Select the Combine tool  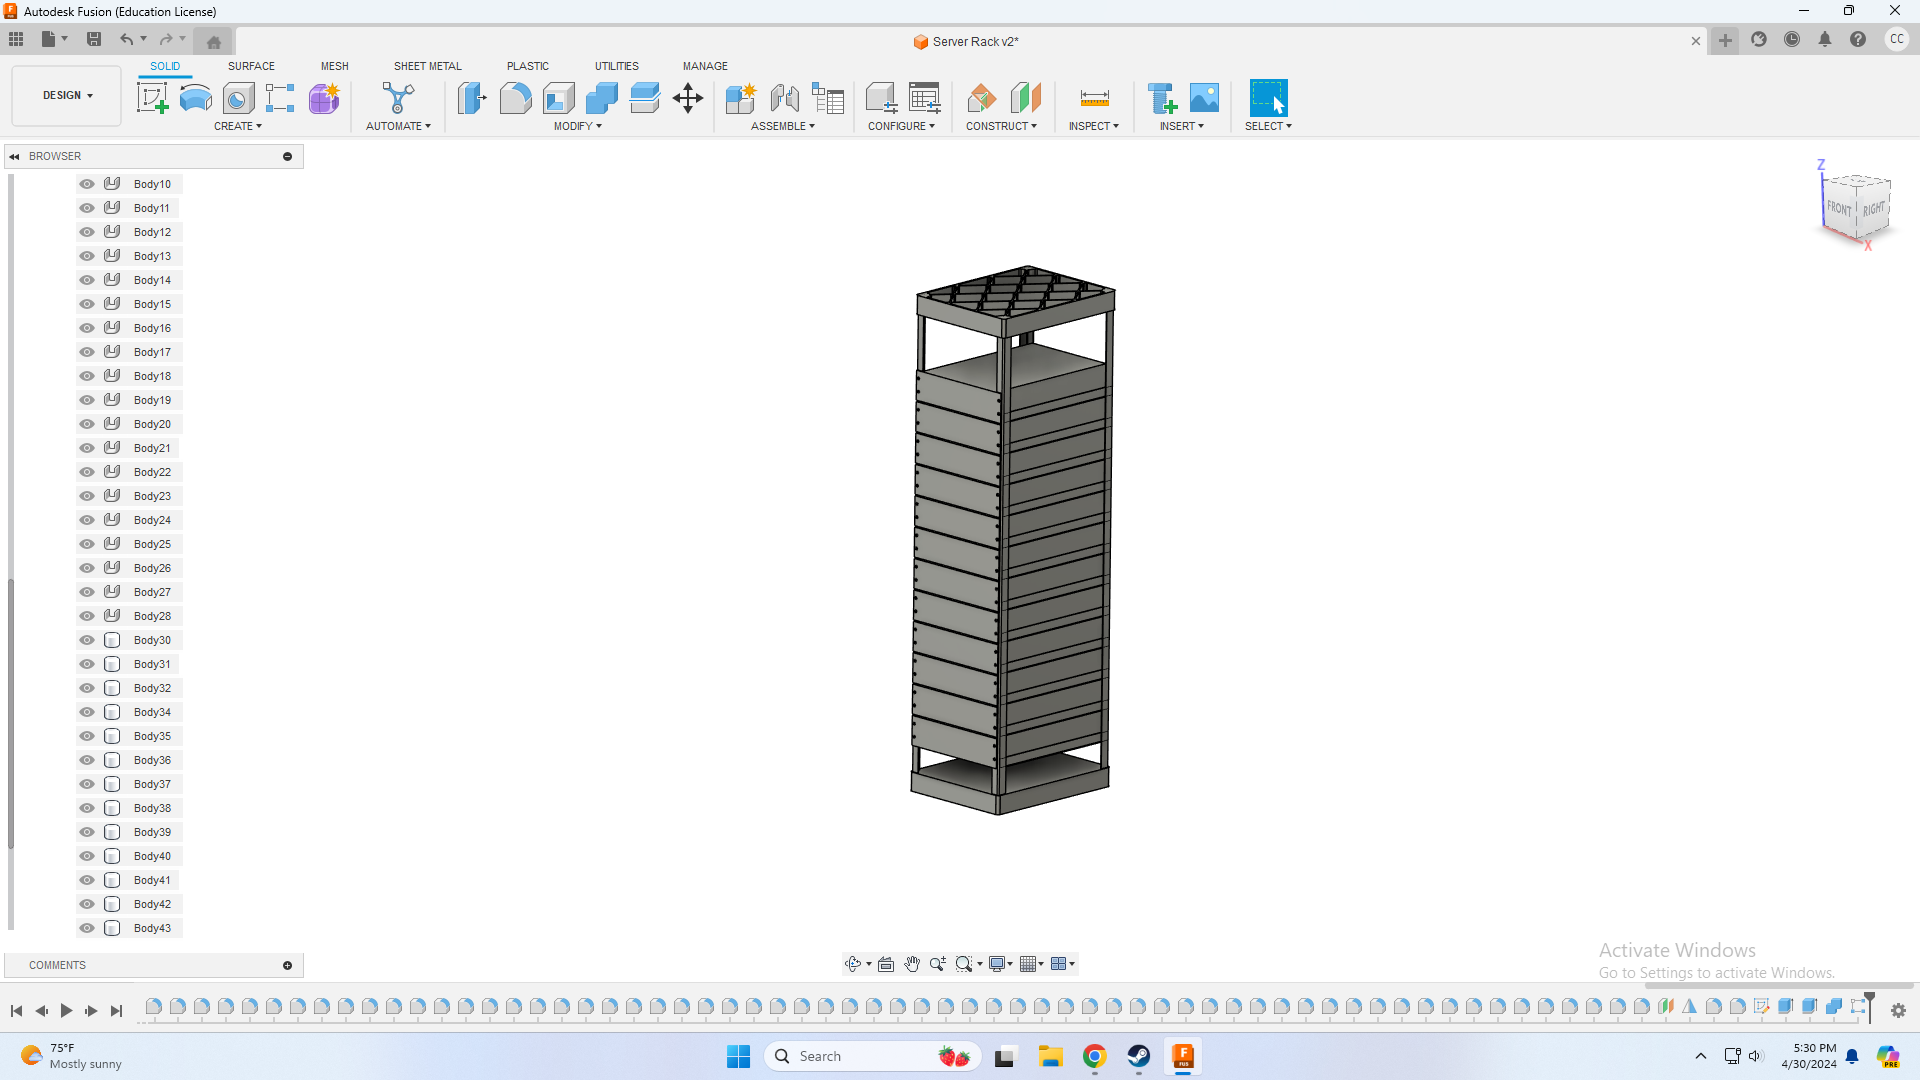click(602, 98)
